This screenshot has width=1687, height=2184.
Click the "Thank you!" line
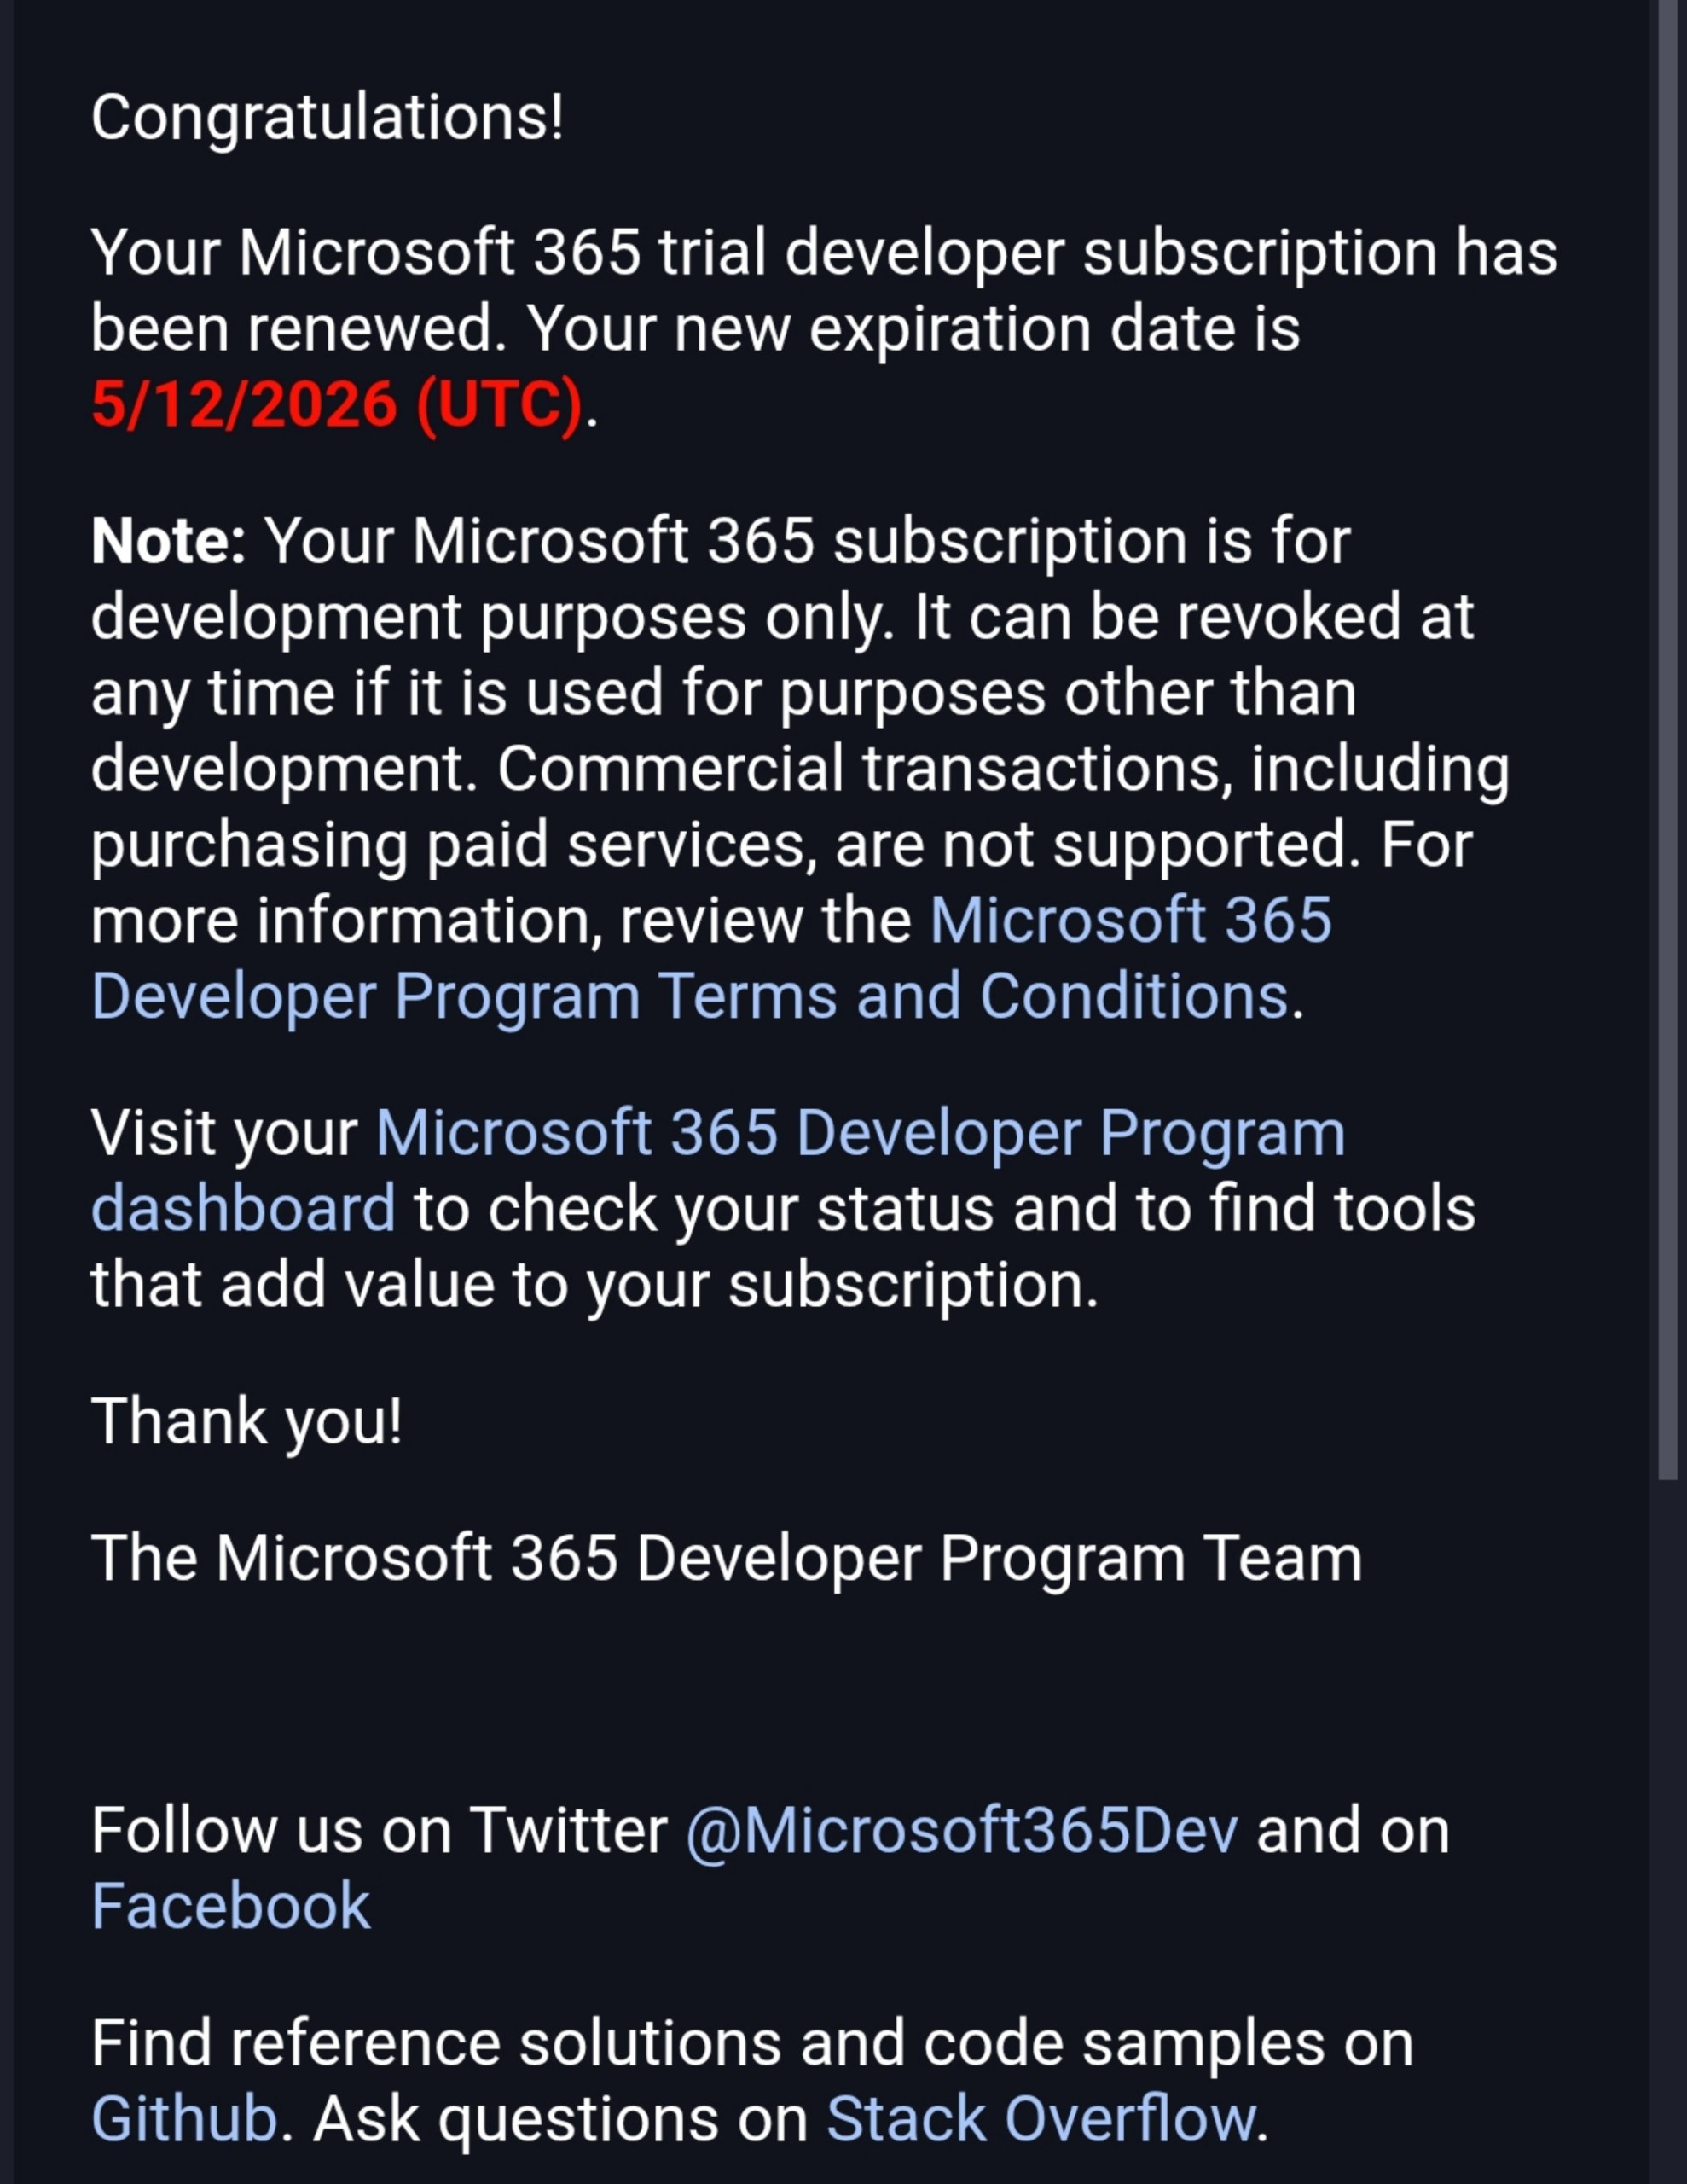point(246,1421)
